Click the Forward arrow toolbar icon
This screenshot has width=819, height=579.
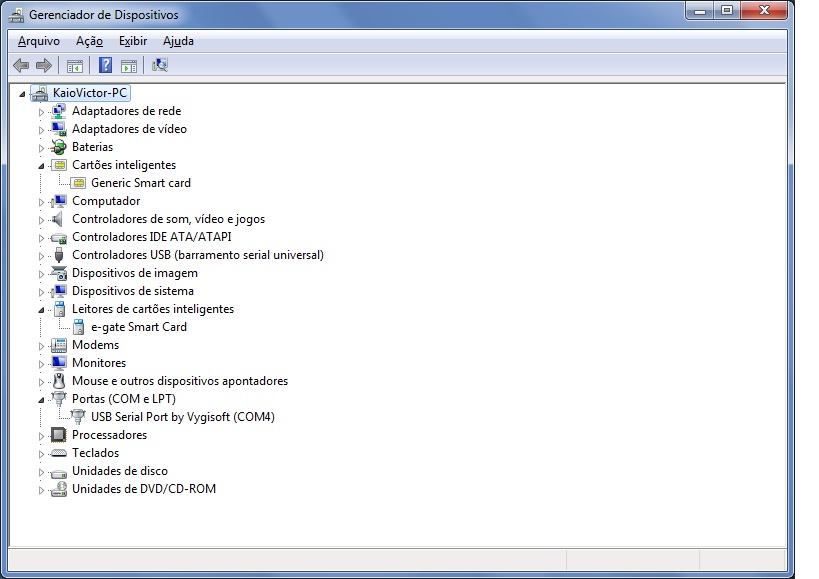point(44,65)
